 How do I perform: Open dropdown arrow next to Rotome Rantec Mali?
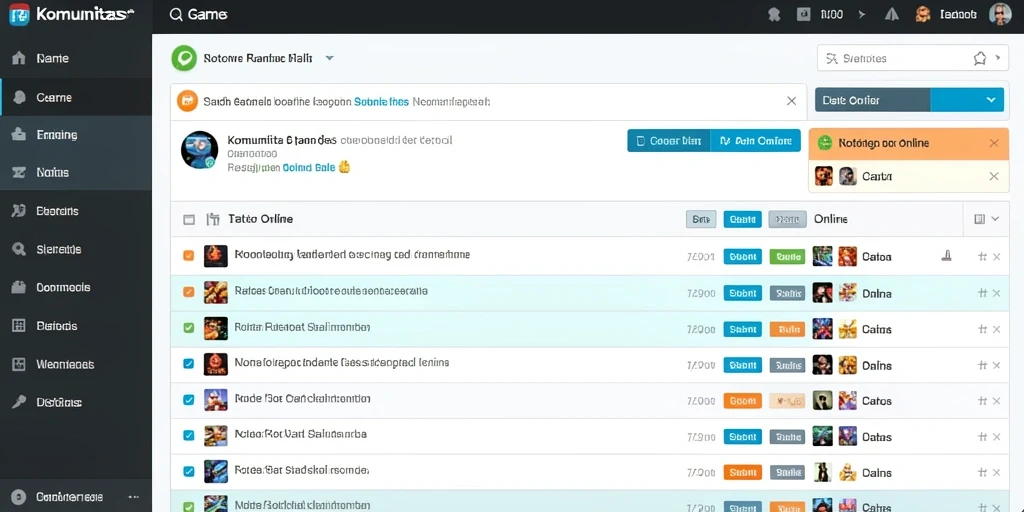(330, 58)
